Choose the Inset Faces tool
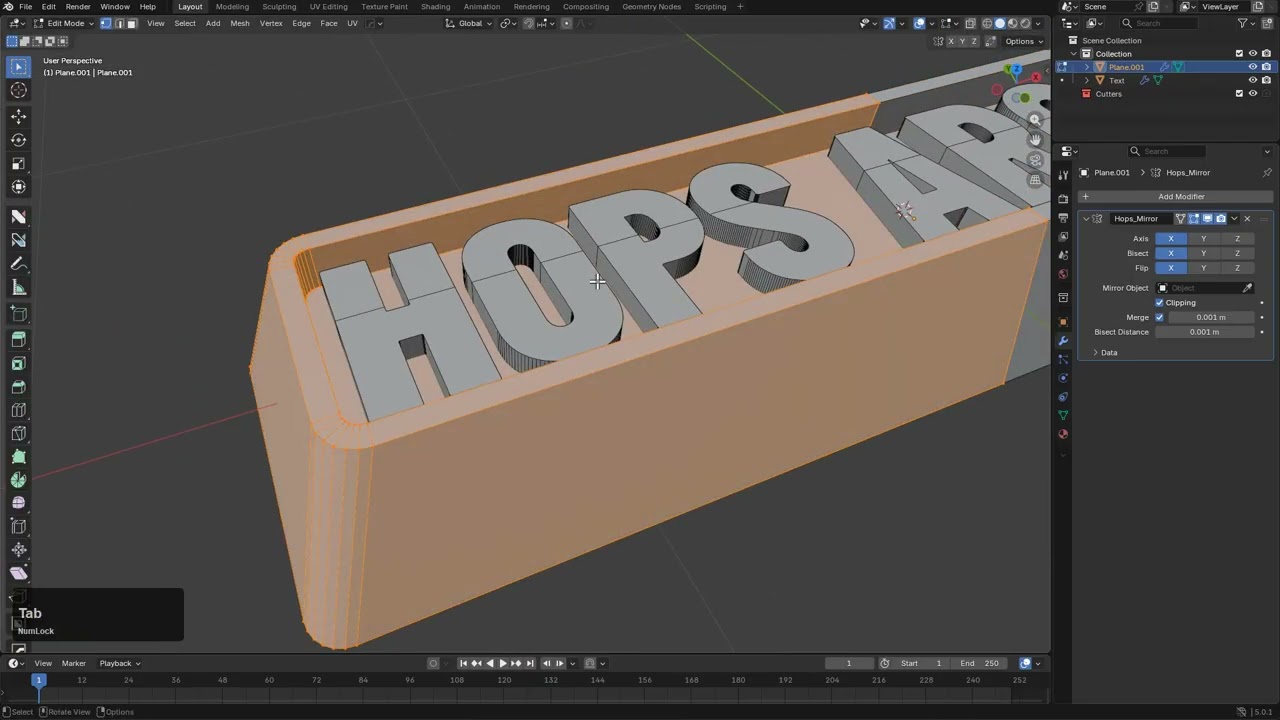1280x720 pixels. tap(18, 363)
